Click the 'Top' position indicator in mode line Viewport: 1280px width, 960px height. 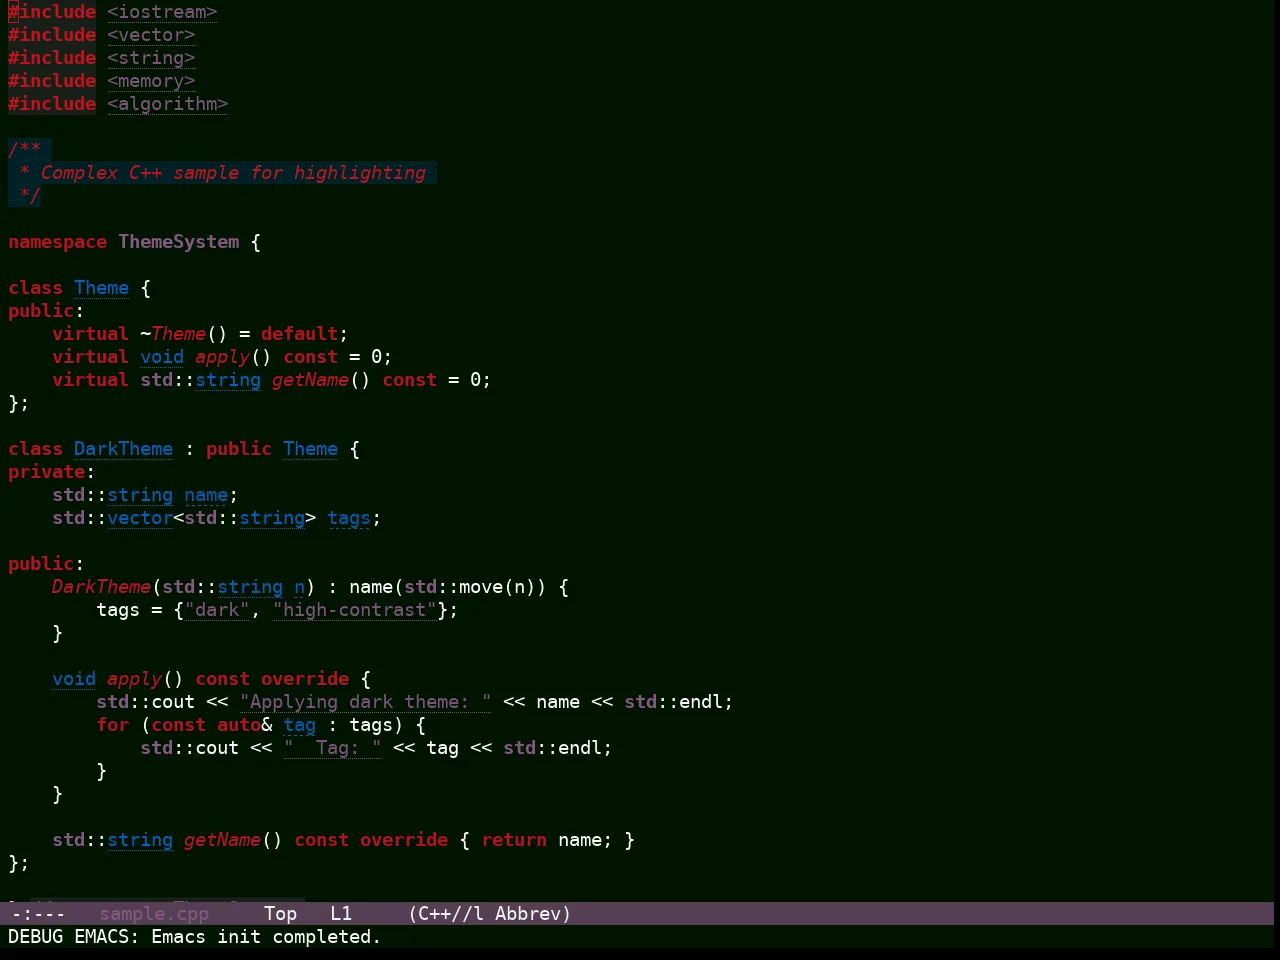(x=280, y=914)
